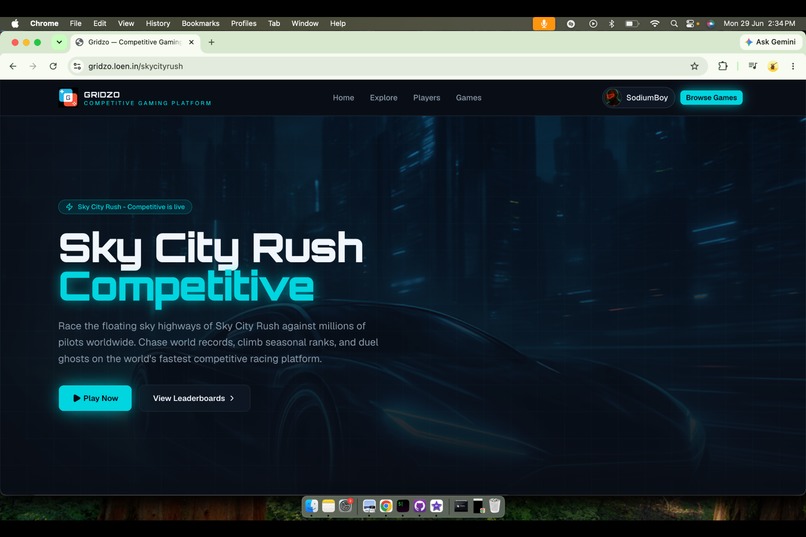Expand the tab search dropdown arrow
806x537 pixels.
click(59, 42)
